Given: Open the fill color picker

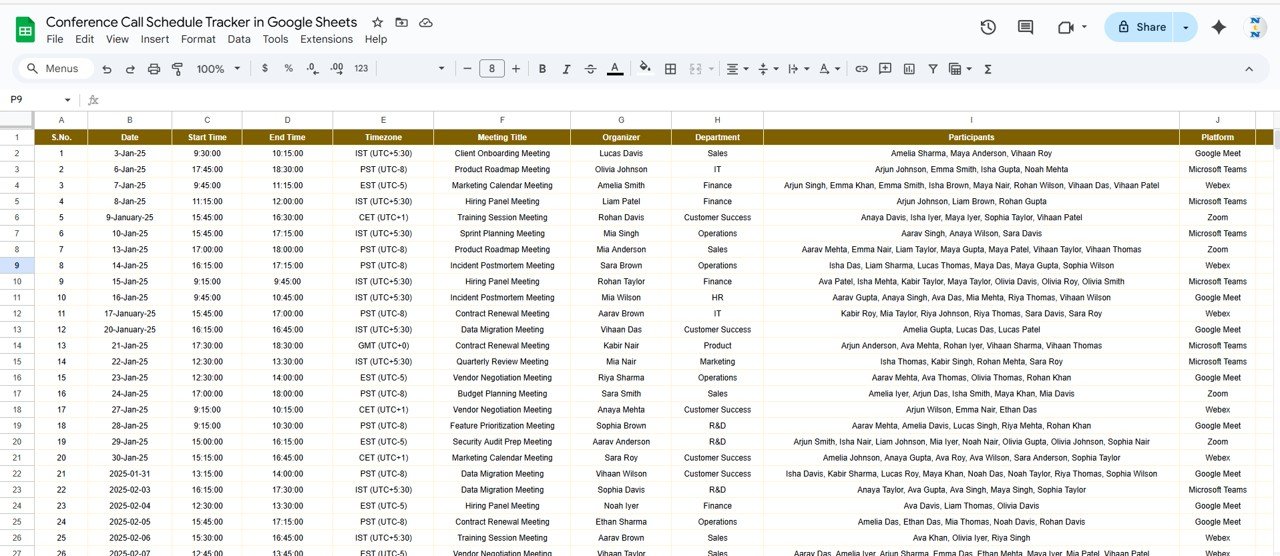Looking at the screenshot, I should click(645, 69).
